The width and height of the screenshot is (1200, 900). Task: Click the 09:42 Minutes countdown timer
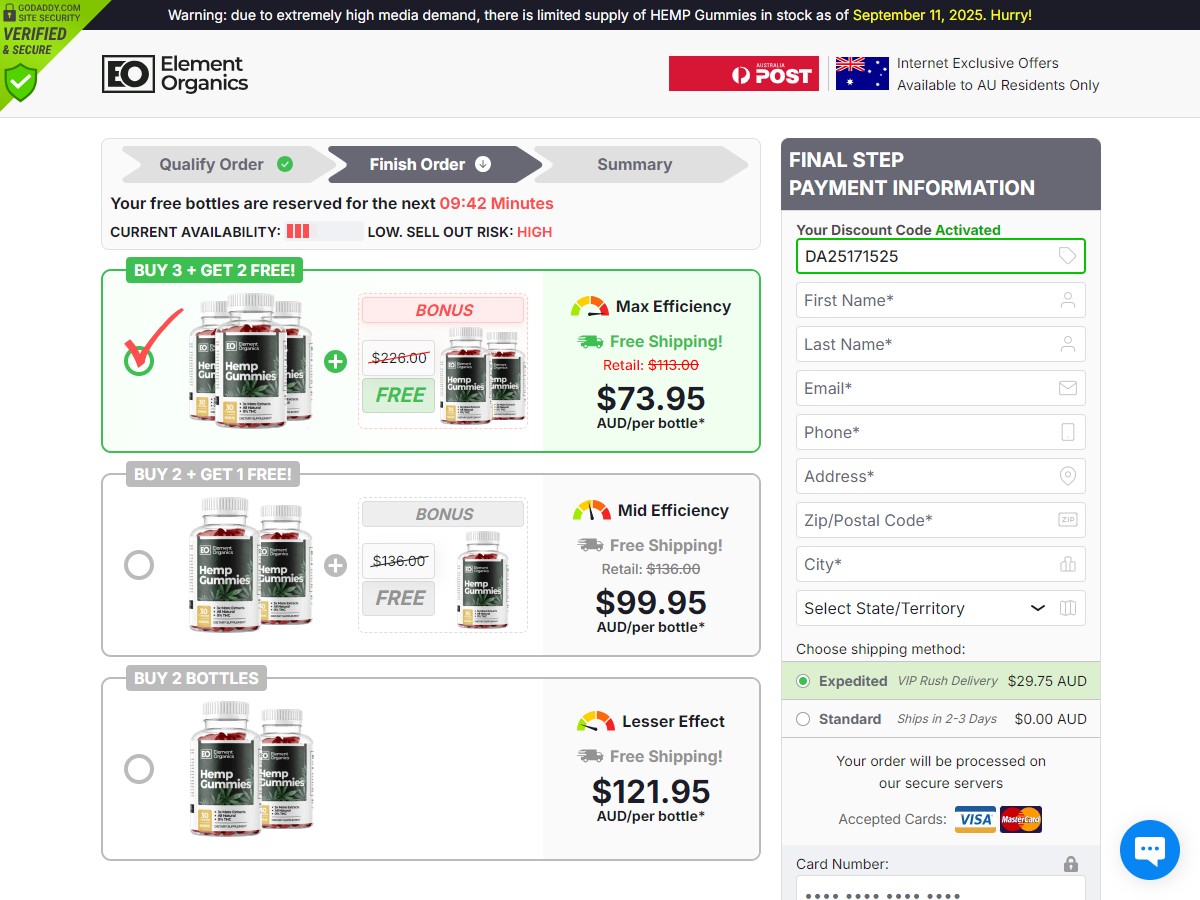[496, 203]
